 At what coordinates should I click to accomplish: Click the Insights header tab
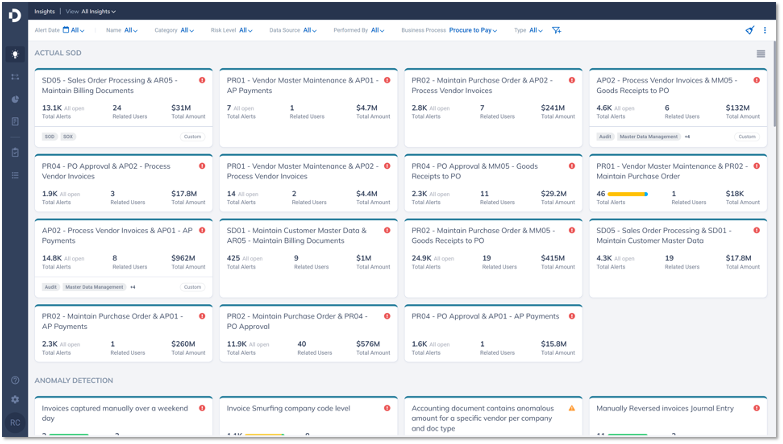point(44,11)
